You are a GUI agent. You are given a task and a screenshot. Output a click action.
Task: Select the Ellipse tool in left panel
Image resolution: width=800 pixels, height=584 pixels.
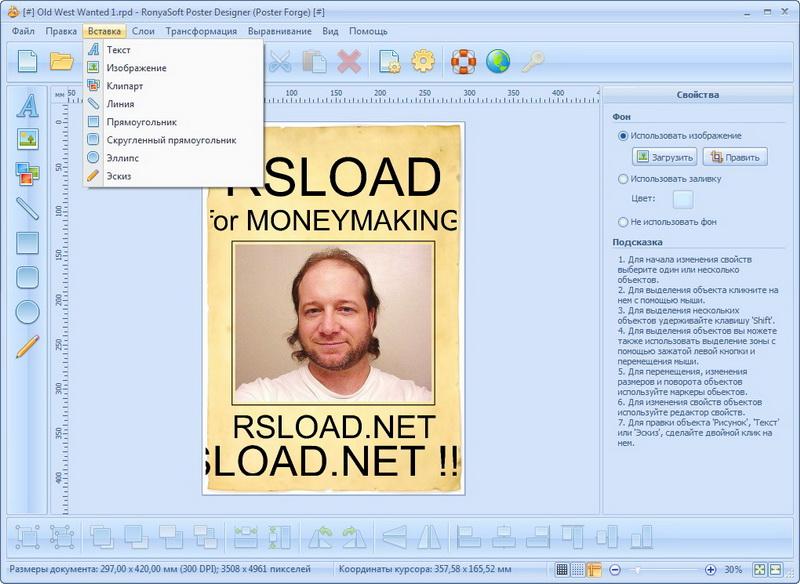(x=28, y=312)
